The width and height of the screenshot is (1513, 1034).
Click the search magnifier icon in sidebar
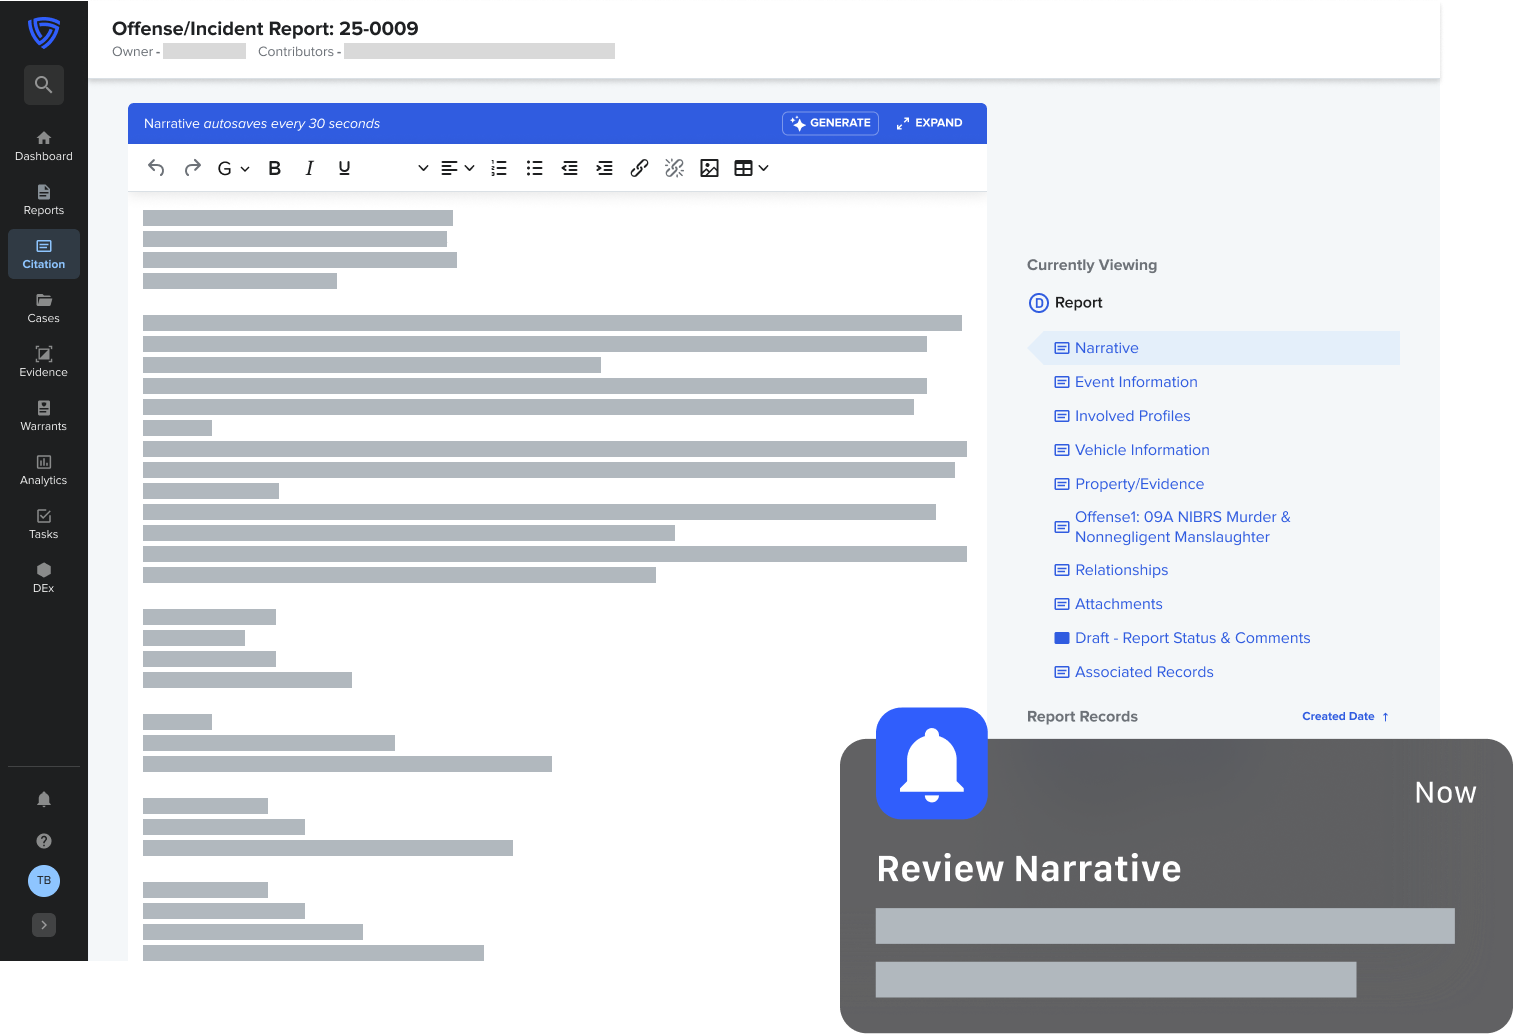(43, 85)
